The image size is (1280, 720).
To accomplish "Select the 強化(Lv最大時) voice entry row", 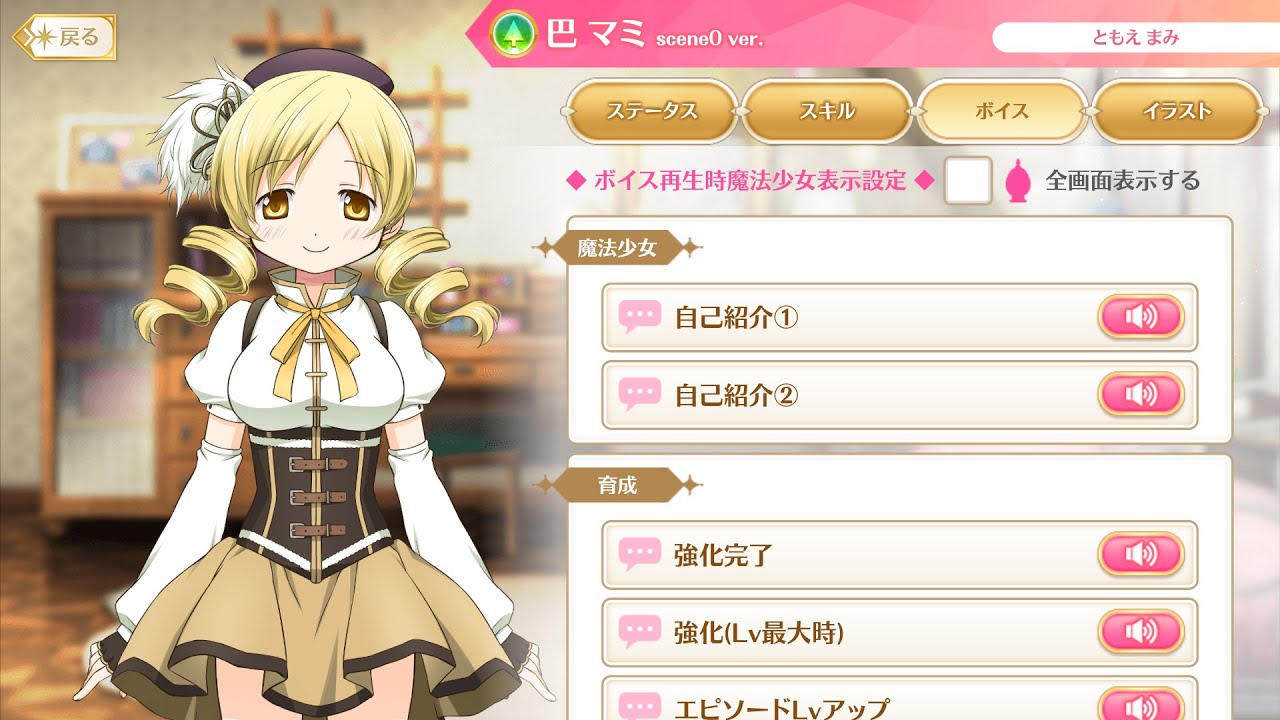I will [x=899, y=632].
